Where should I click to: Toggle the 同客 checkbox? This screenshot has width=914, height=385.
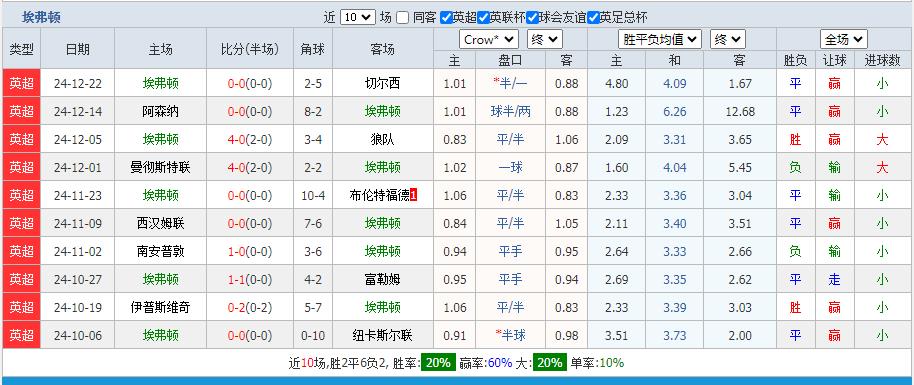click(402, 18)
